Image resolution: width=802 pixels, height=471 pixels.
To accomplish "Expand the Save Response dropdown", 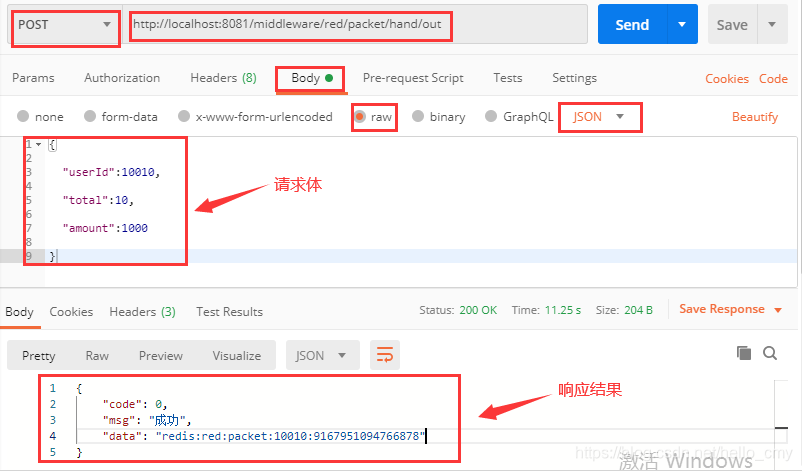I will tap(778, 310).
